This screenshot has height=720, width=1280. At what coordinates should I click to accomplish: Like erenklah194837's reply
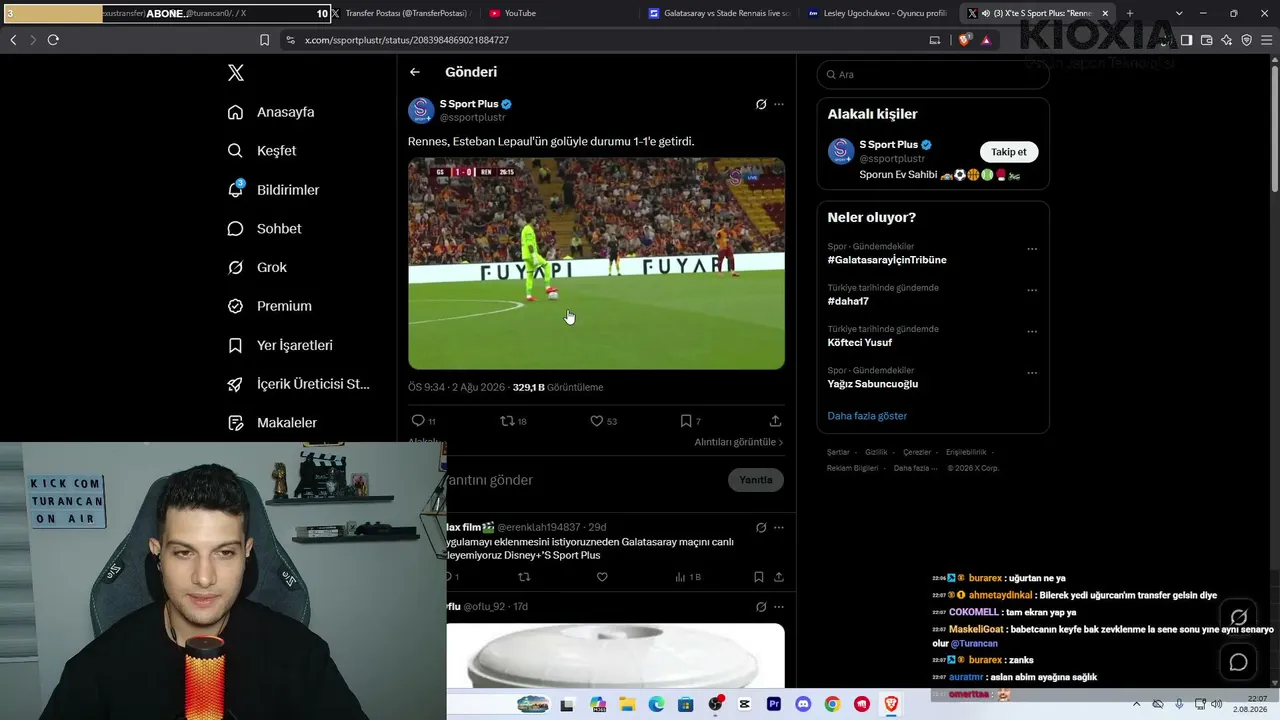602,577
